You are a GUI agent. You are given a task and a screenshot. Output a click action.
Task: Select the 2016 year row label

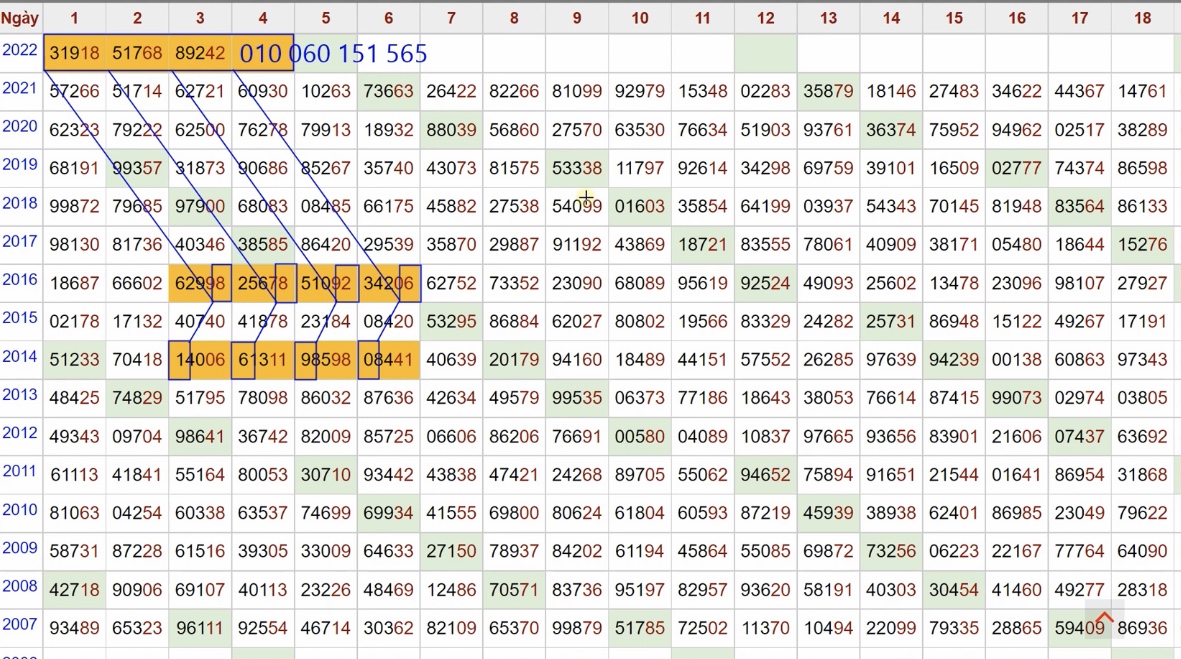[20, 280]
